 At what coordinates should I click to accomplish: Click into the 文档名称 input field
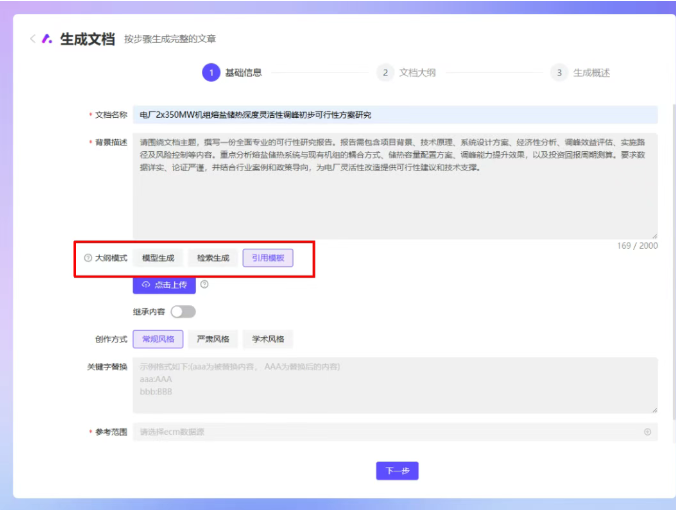[x=394, y=115]
